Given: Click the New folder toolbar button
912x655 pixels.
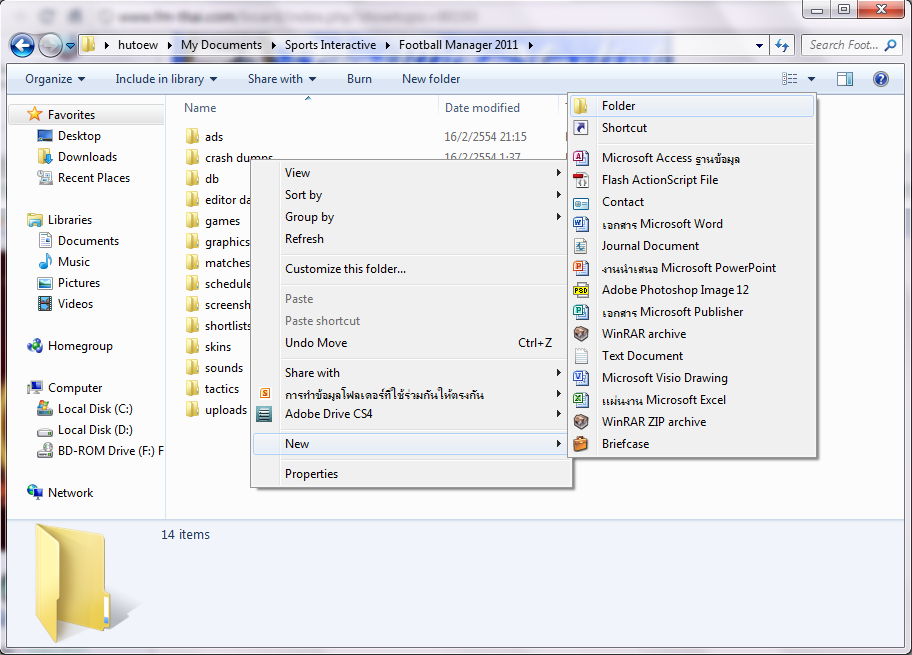Looking at the screenshot, I should [x=431, y=79].
